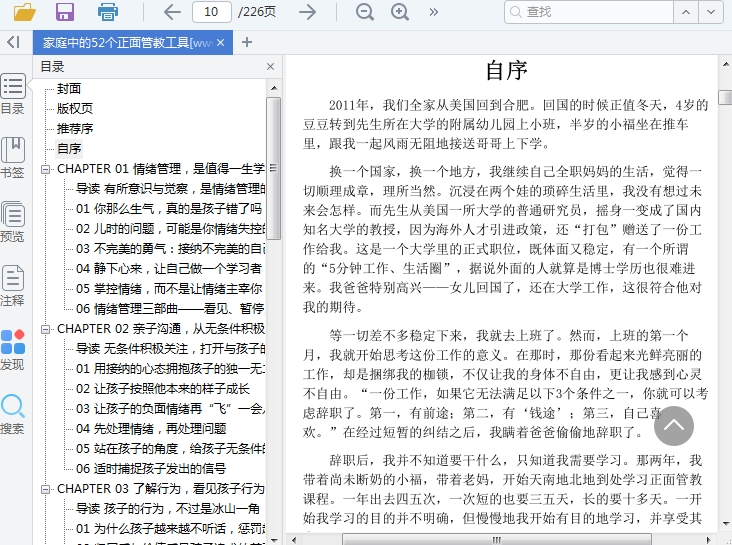Open 02 儿时的问题 outline entry

[170, 229]
